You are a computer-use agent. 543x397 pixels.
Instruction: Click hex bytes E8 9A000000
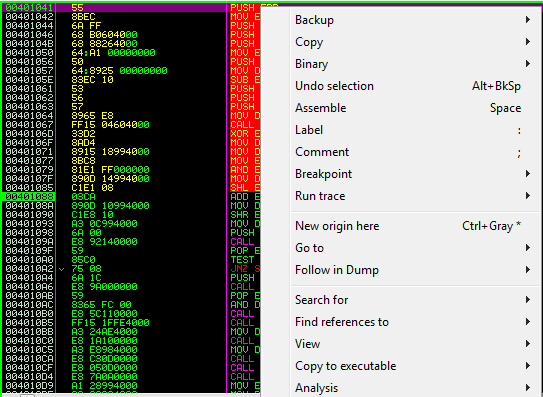[104, 286]
